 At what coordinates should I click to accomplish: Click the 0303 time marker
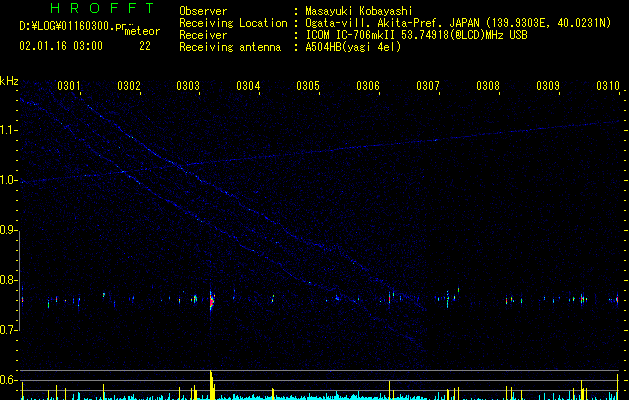(188, 85)
